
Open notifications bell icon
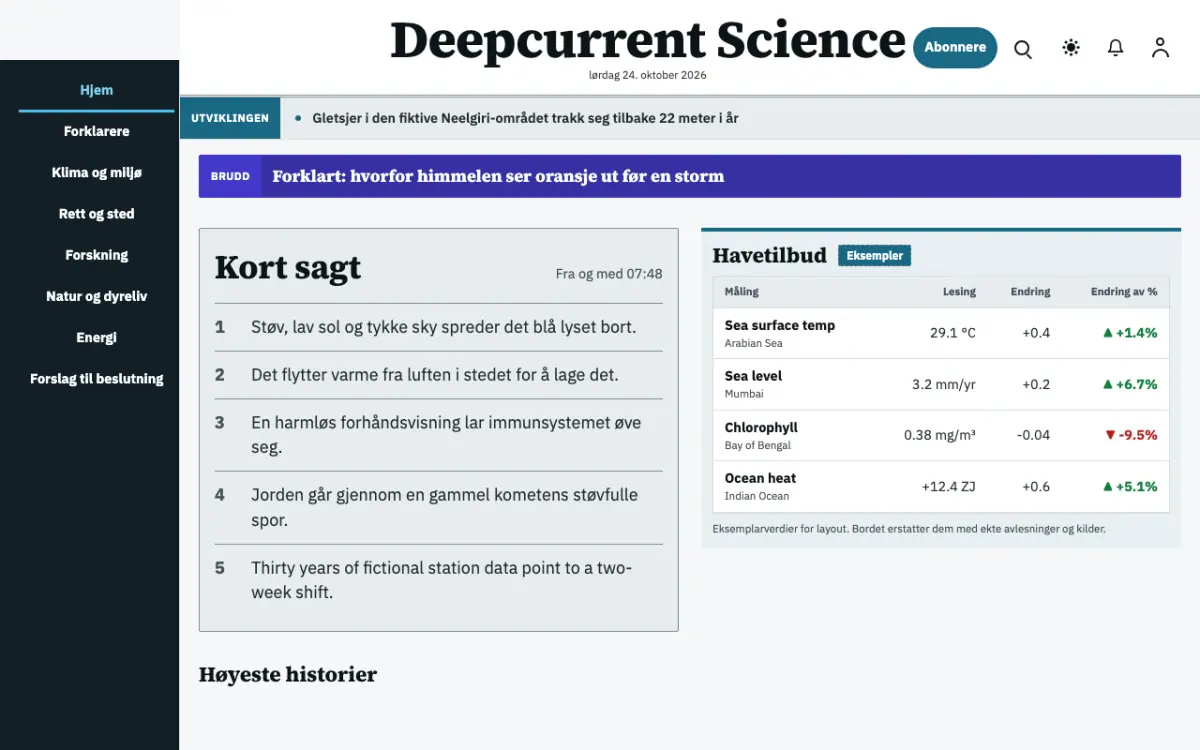(1116, 47)
